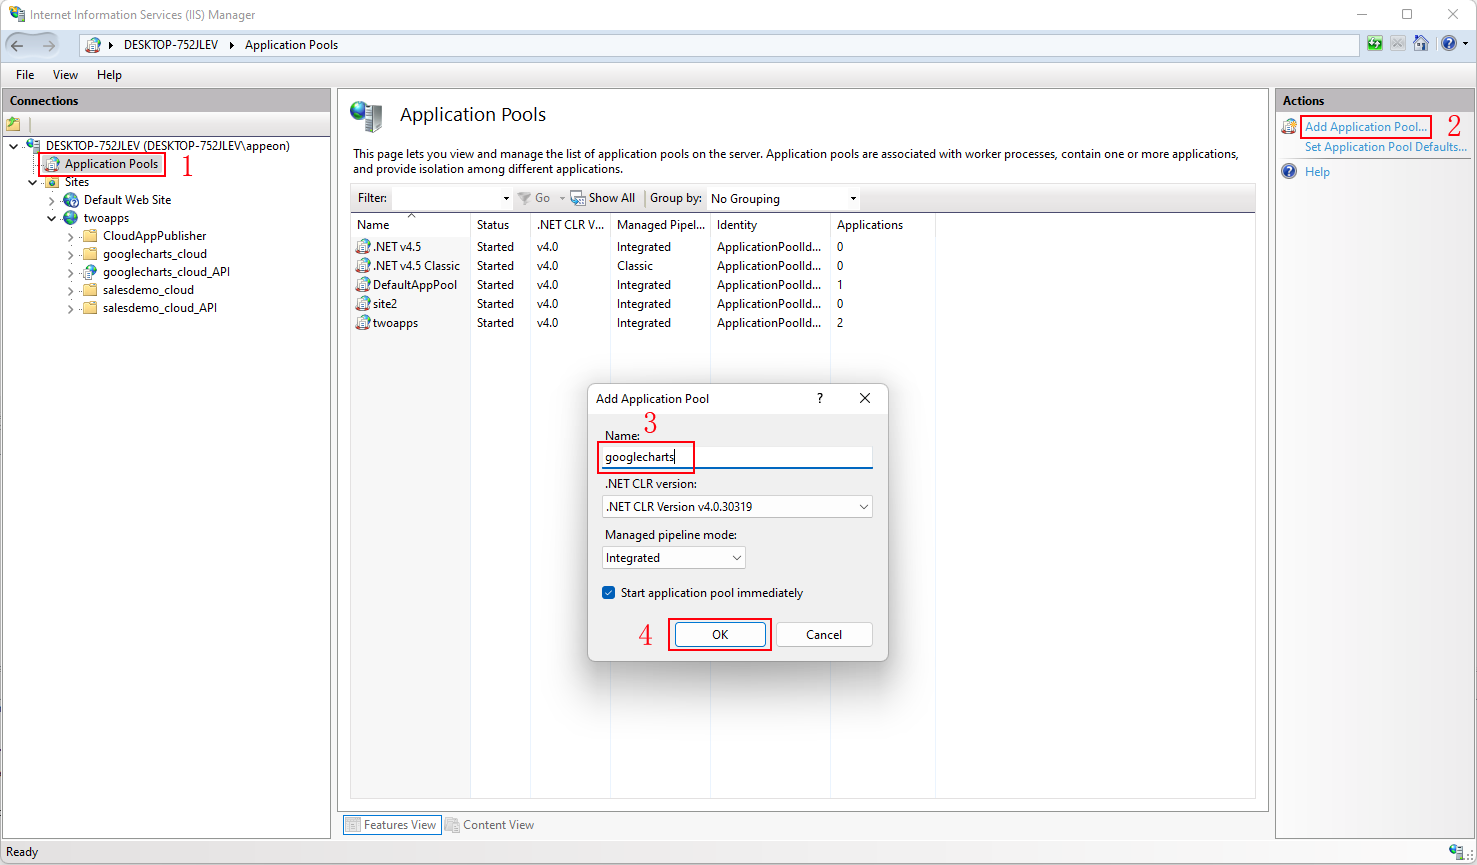Click the Back navigation arrow icon
The height and width of the screenshot is (865, 1477).
17,45
